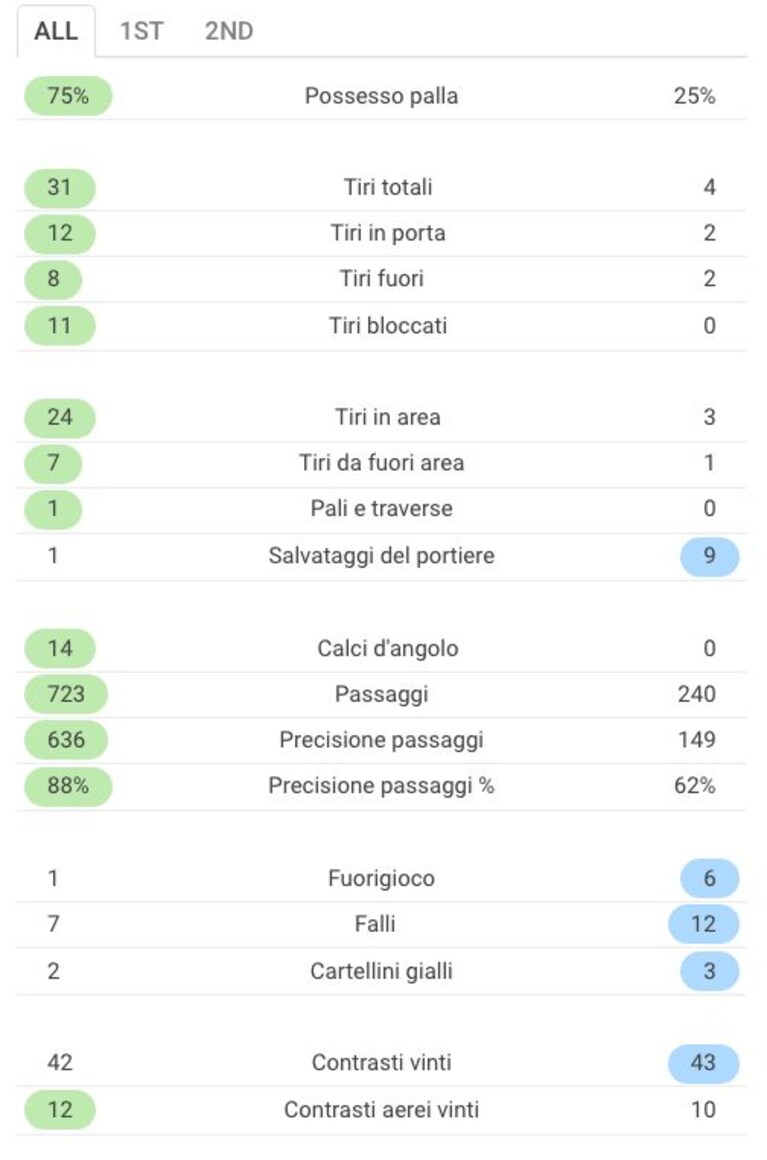Click the Tiri bloccati label
This screenshot has height=1160, width=767.
click(388, 326)
